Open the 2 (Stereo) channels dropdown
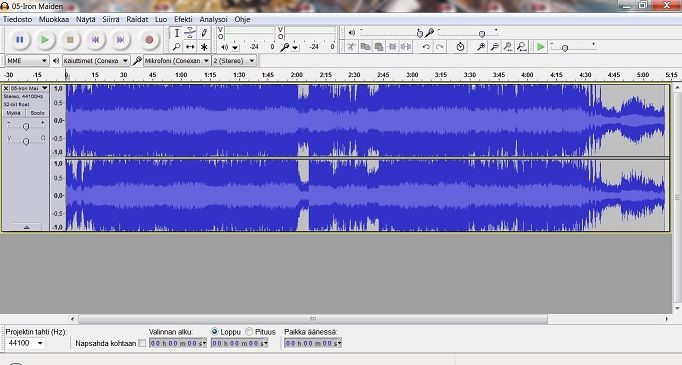The width and height of the screenshot is (682, 365). tap(234, 60)
